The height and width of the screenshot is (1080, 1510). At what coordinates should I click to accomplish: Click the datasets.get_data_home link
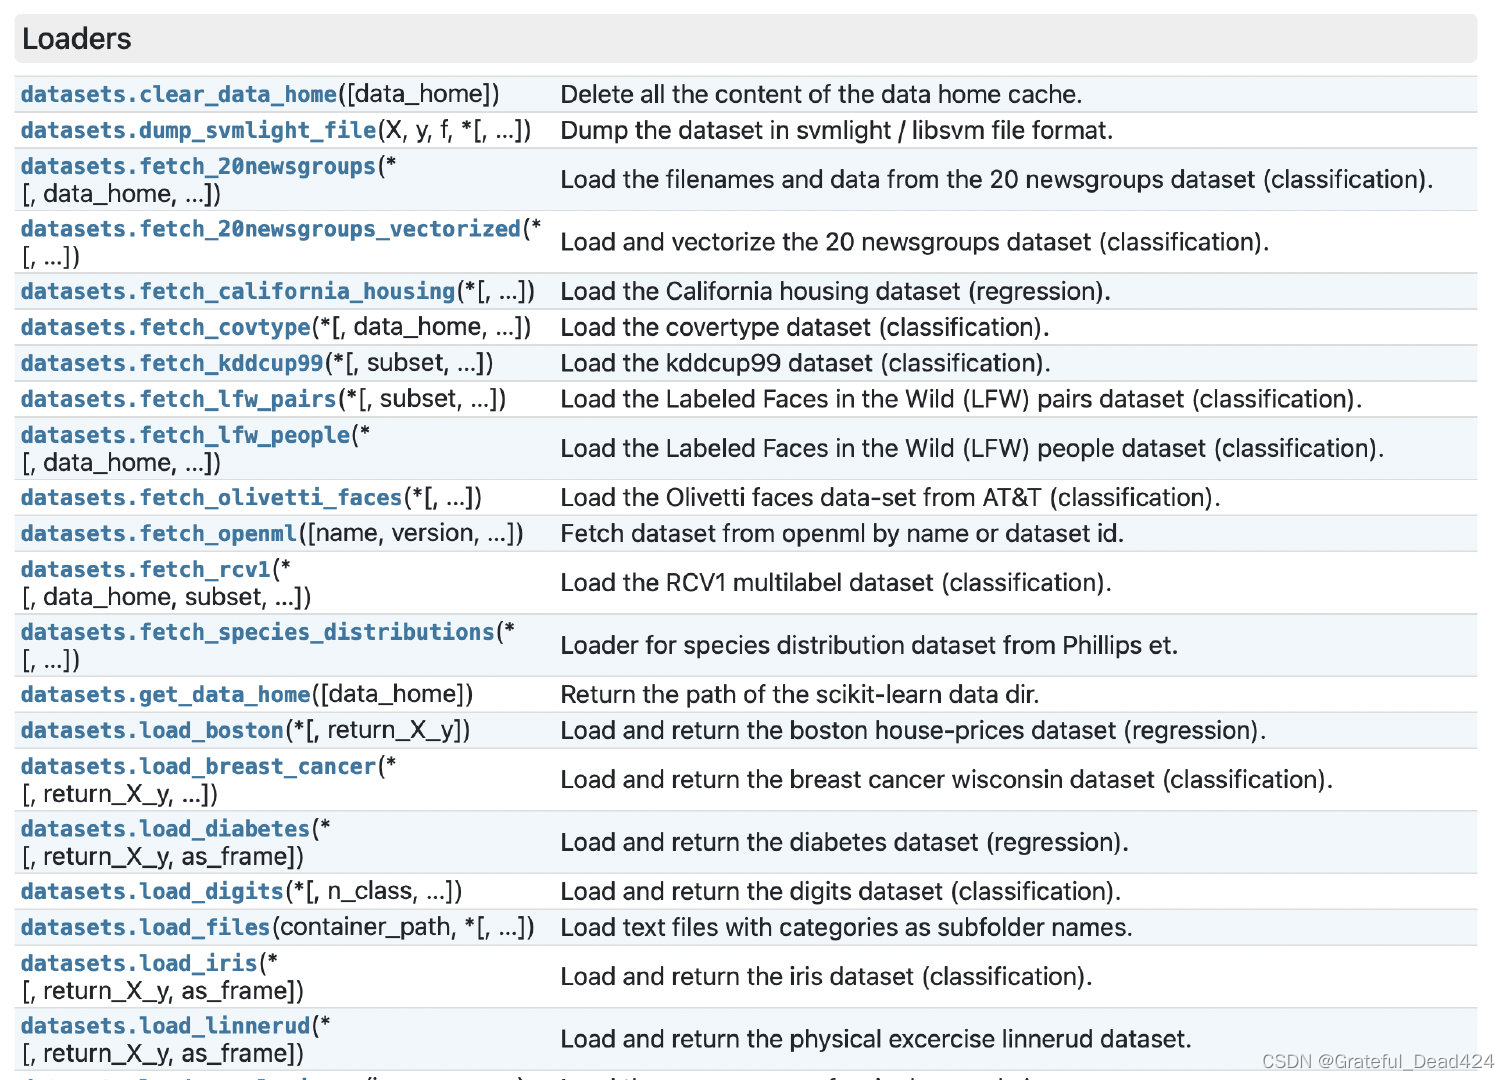coord(165,695)
